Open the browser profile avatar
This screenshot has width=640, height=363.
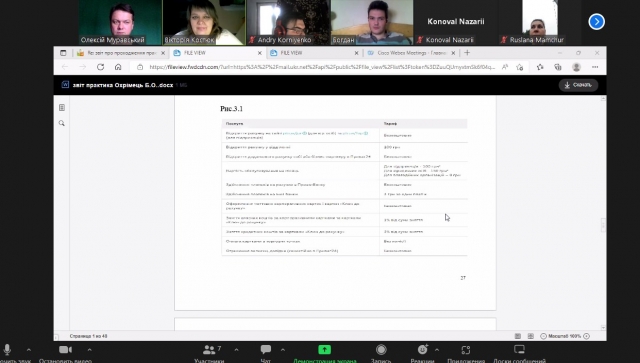click(x=576, y=67)
